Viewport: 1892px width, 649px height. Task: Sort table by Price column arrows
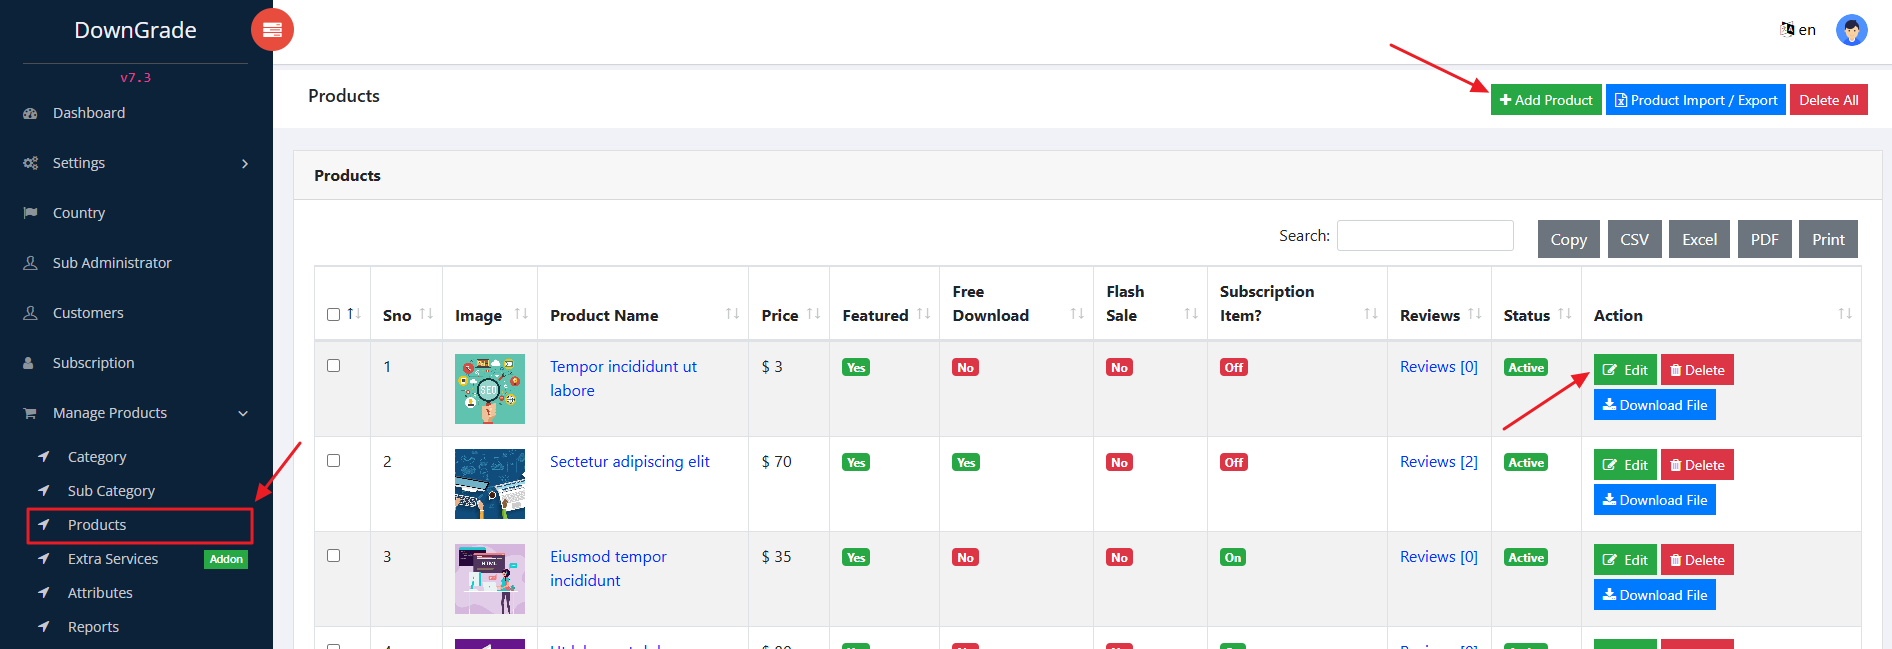point(813,314)
